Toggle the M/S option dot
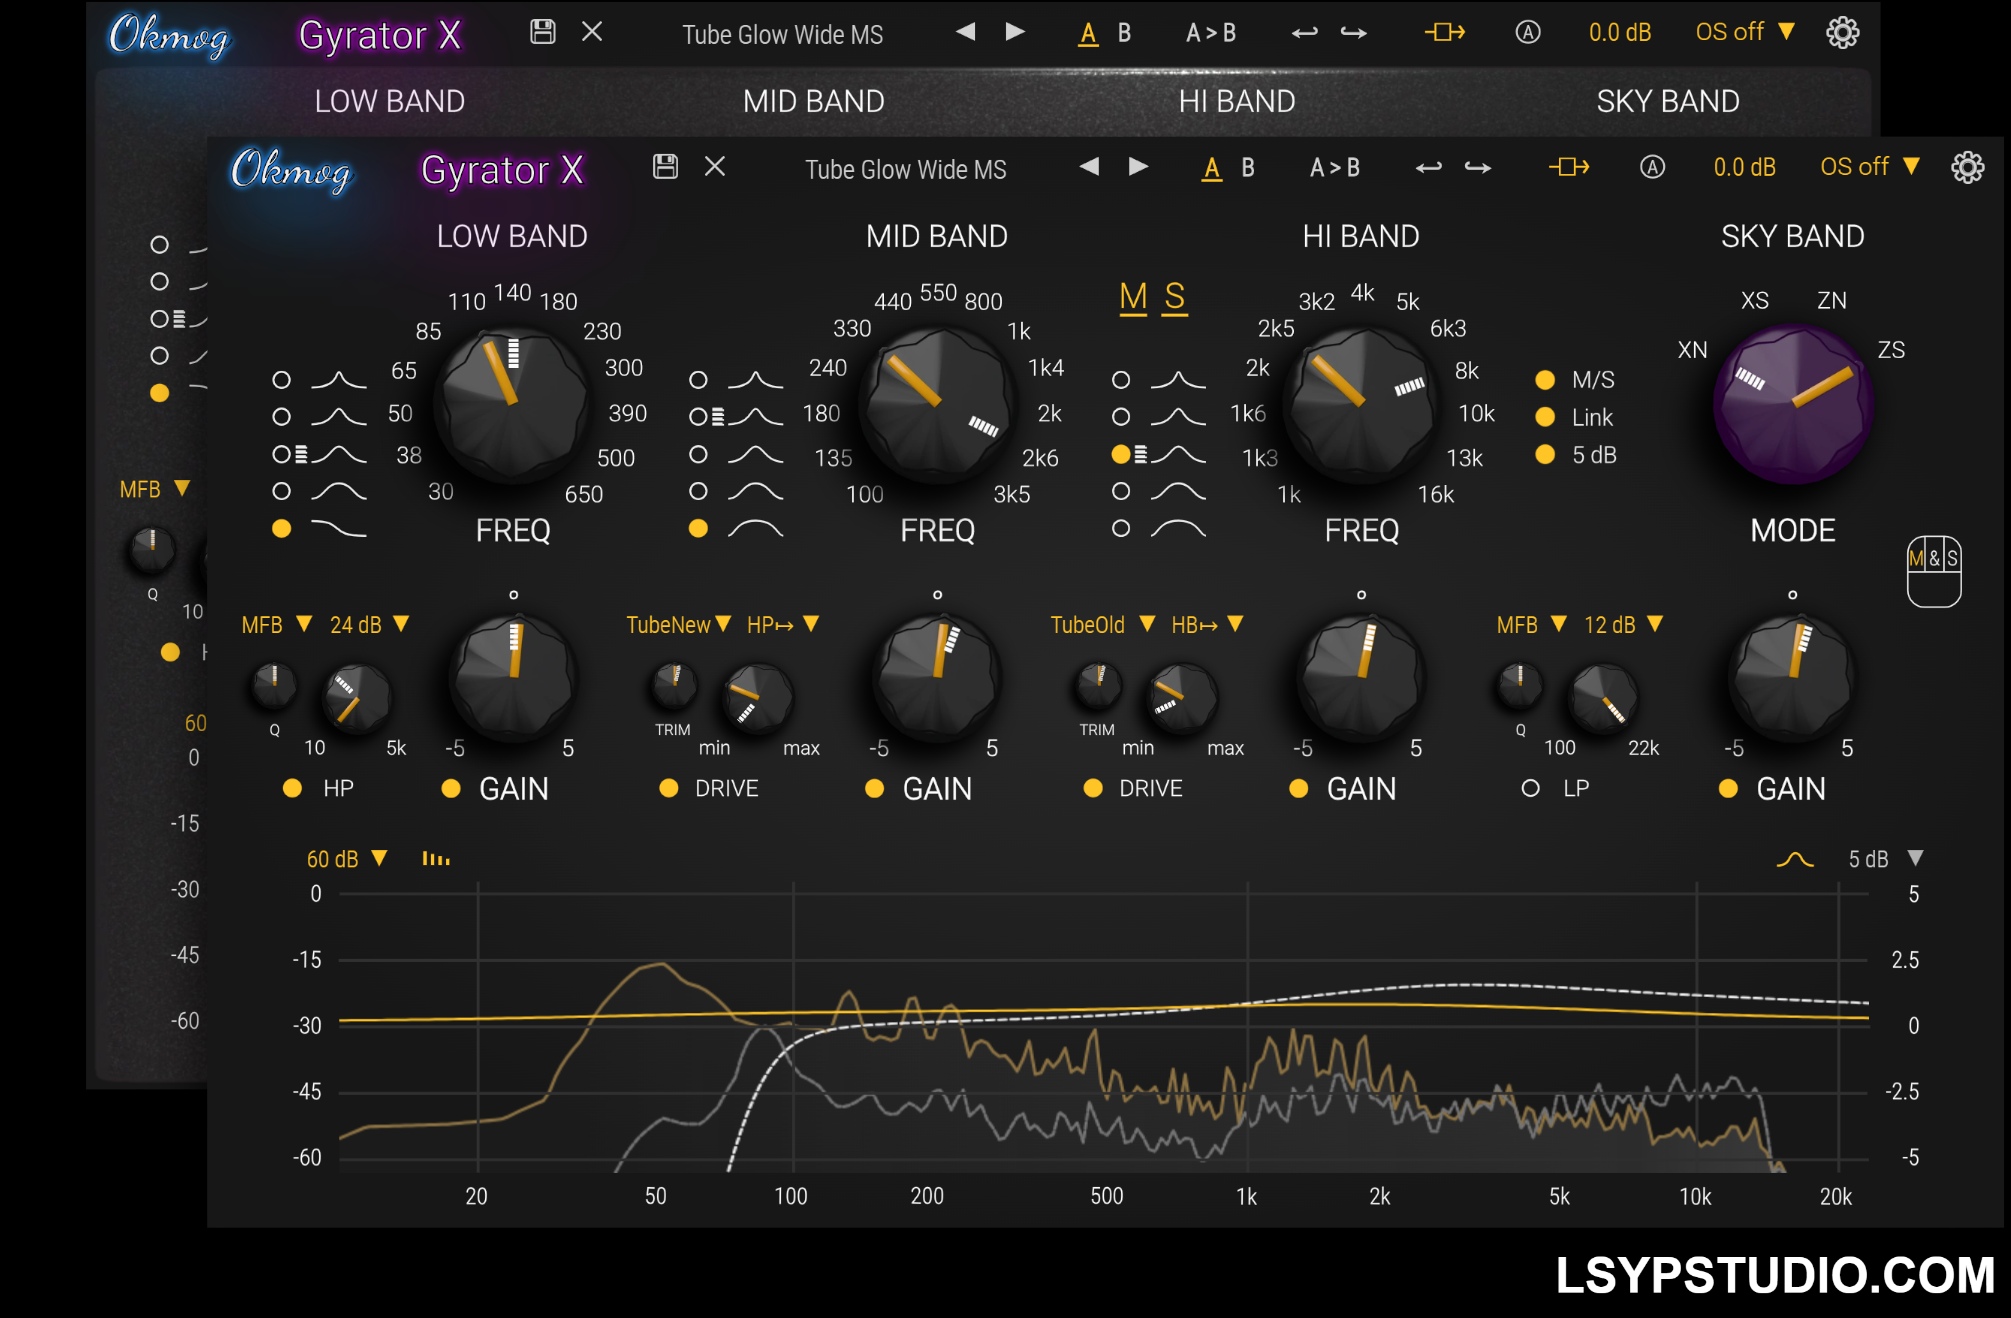 (x=1545, y=380)
